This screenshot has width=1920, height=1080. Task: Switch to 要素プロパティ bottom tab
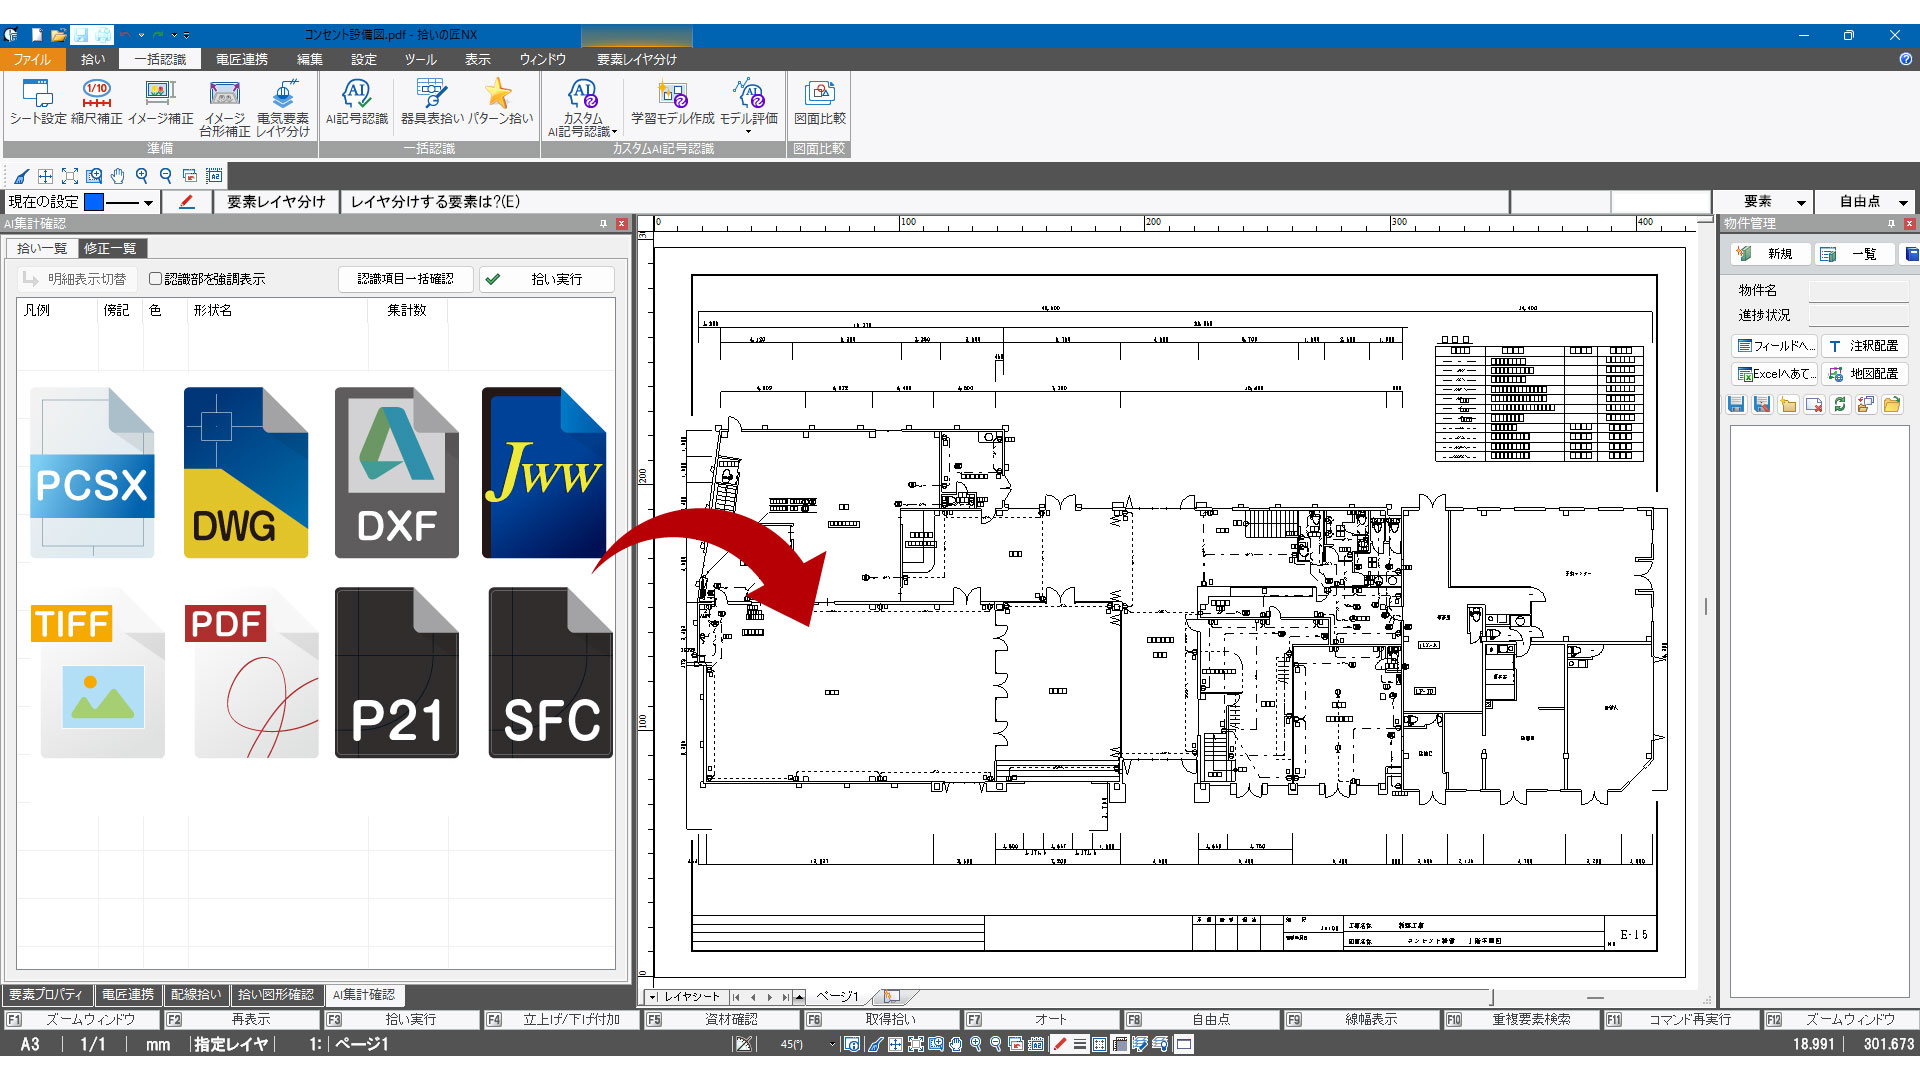point(47,995)
